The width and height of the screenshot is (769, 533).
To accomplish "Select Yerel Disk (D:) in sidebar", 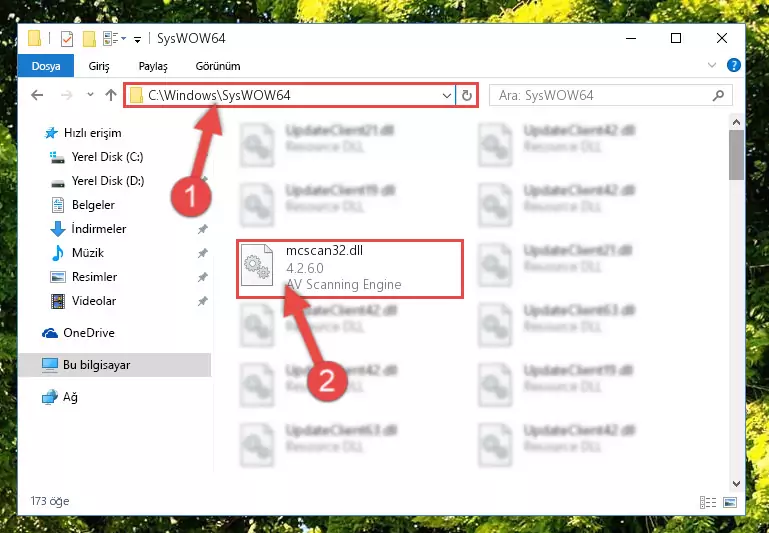I will [98, 181].
